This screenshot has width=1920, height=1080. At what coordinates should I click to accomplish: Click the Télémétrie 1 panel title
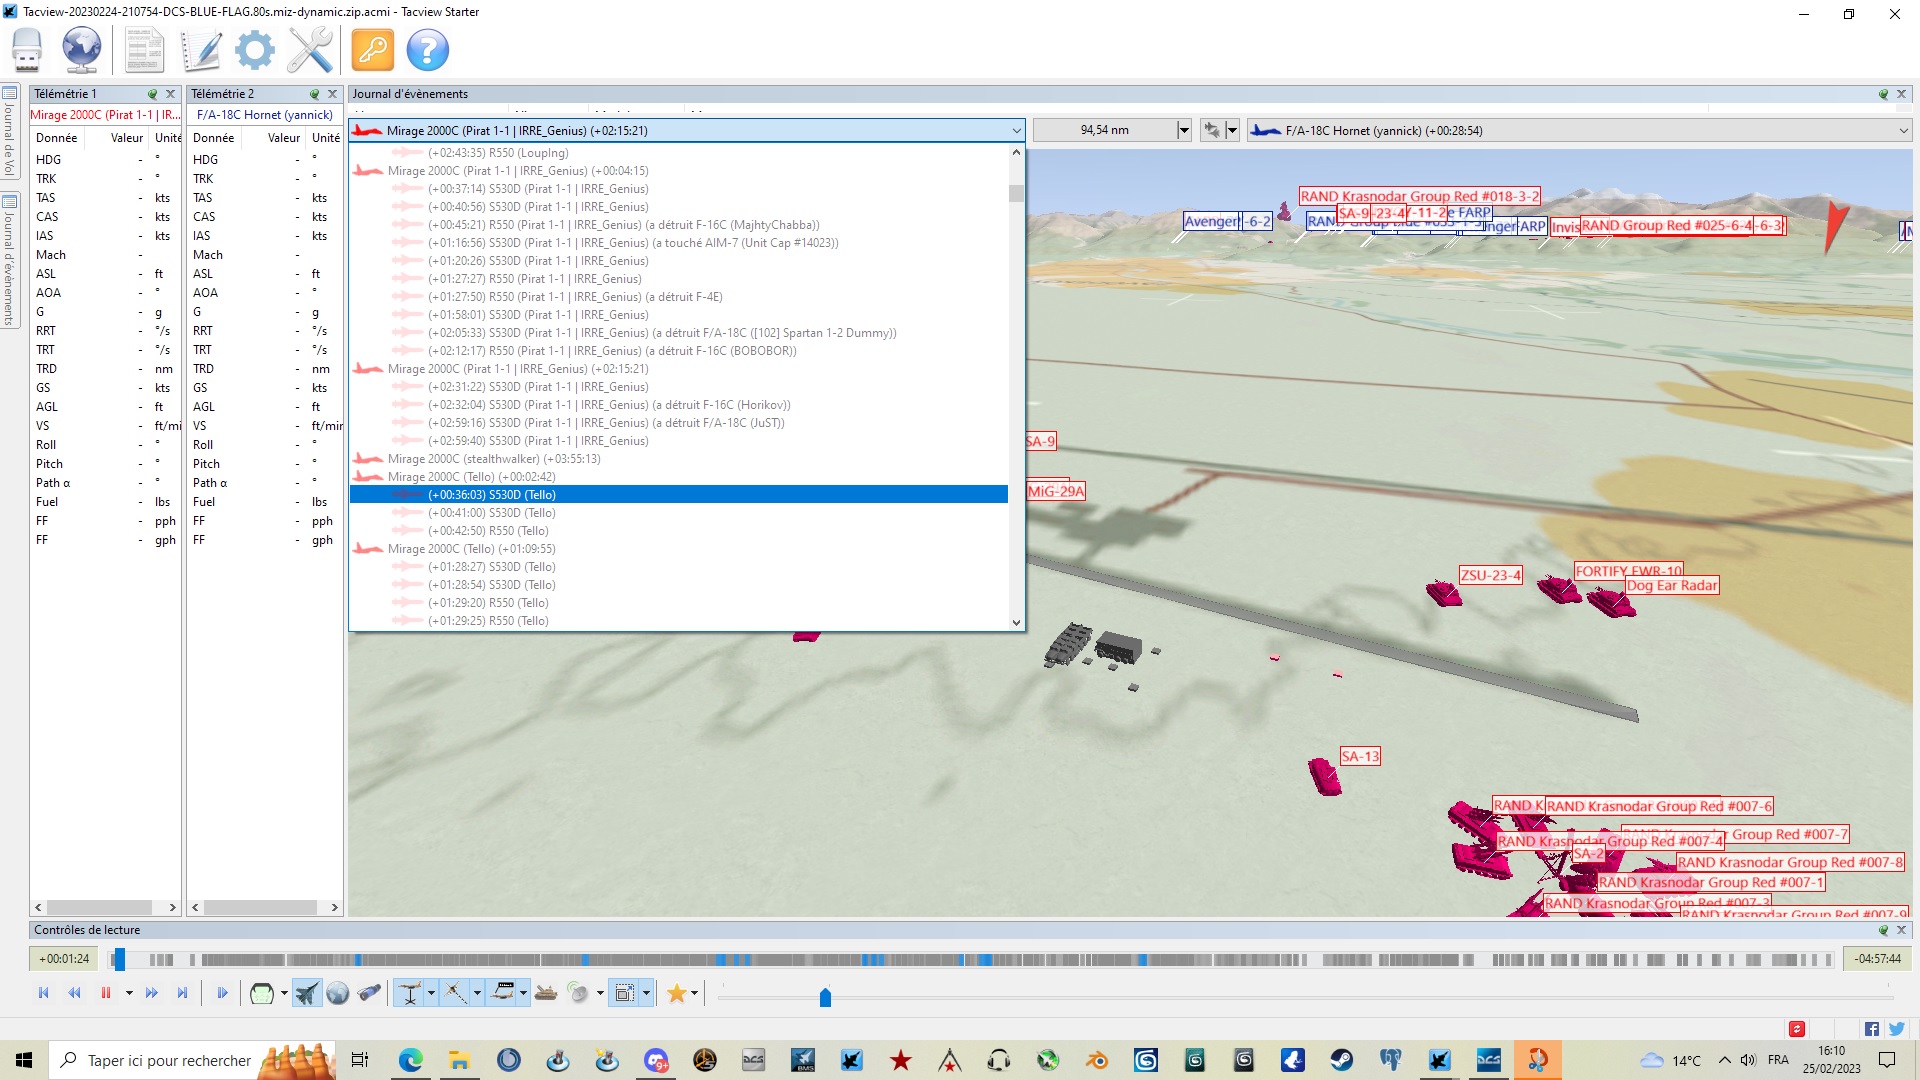pyautogui.click(x=65, y=94)
